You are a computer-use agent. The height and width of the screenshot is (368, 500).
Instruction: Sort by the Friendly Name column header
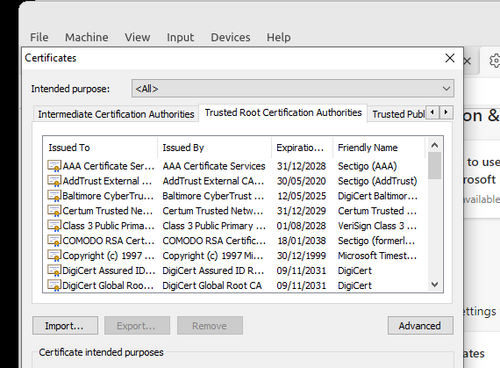[379, 147]
